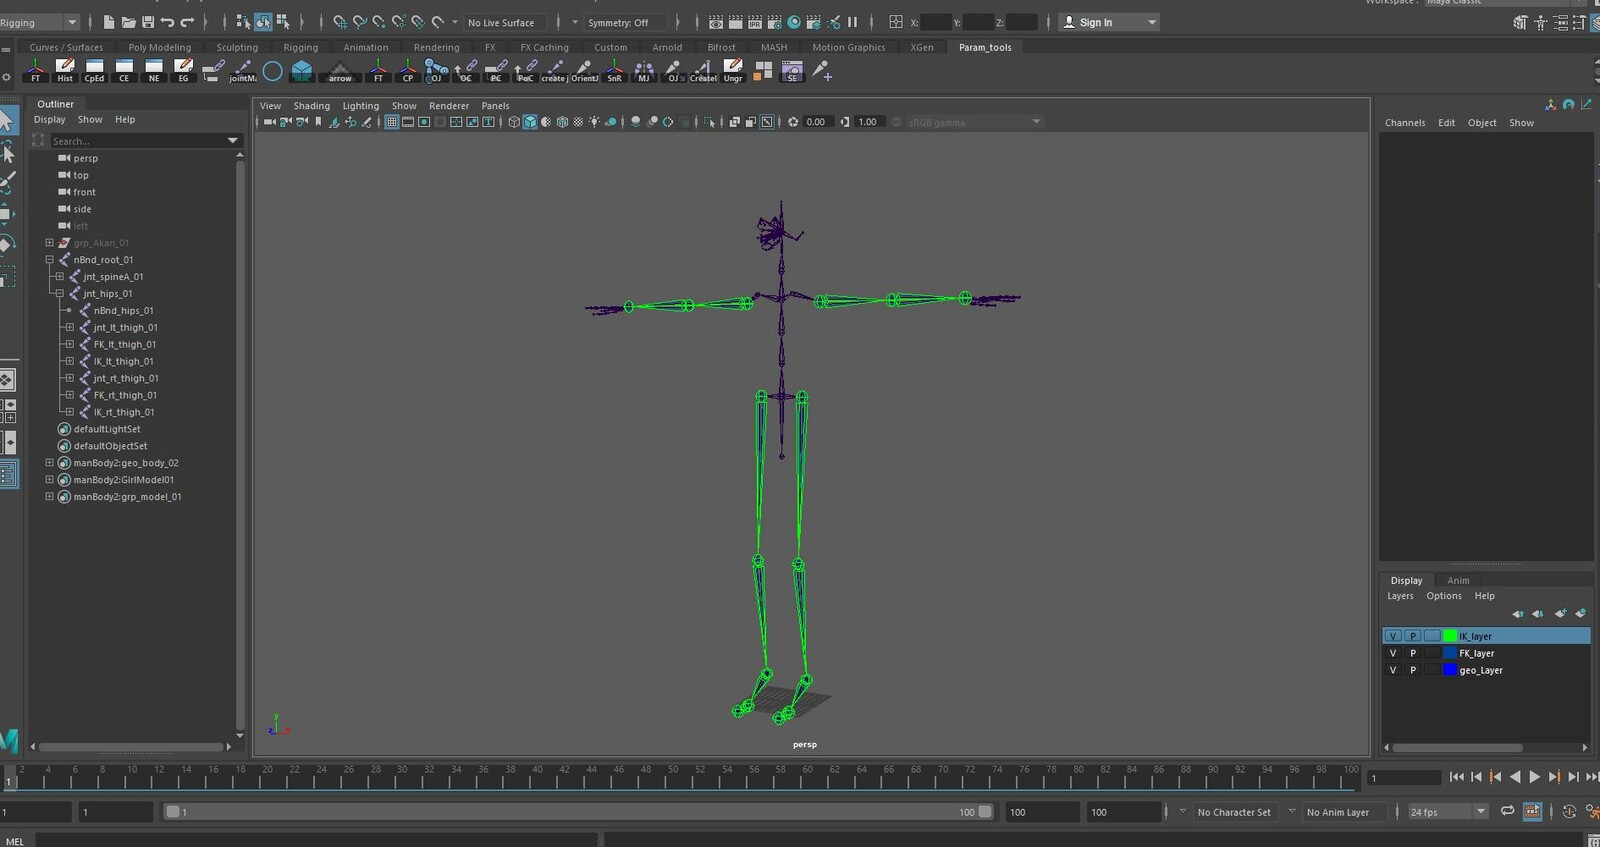Viewport: 1600px width, 847px height.
Task: Click the EG shelf icon
Action: tap(183, 70)
